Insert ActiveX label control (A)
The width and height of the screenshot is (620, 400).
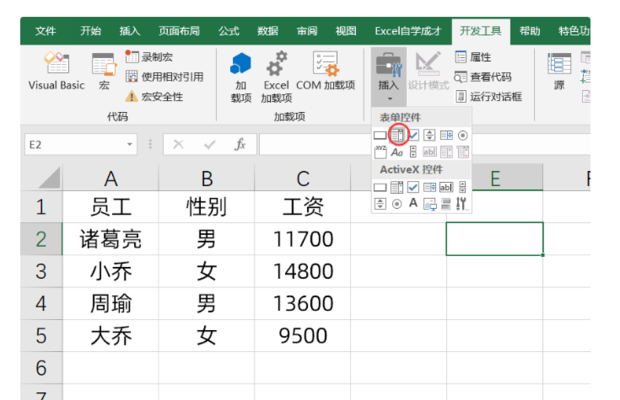click(x=413, y=203)
